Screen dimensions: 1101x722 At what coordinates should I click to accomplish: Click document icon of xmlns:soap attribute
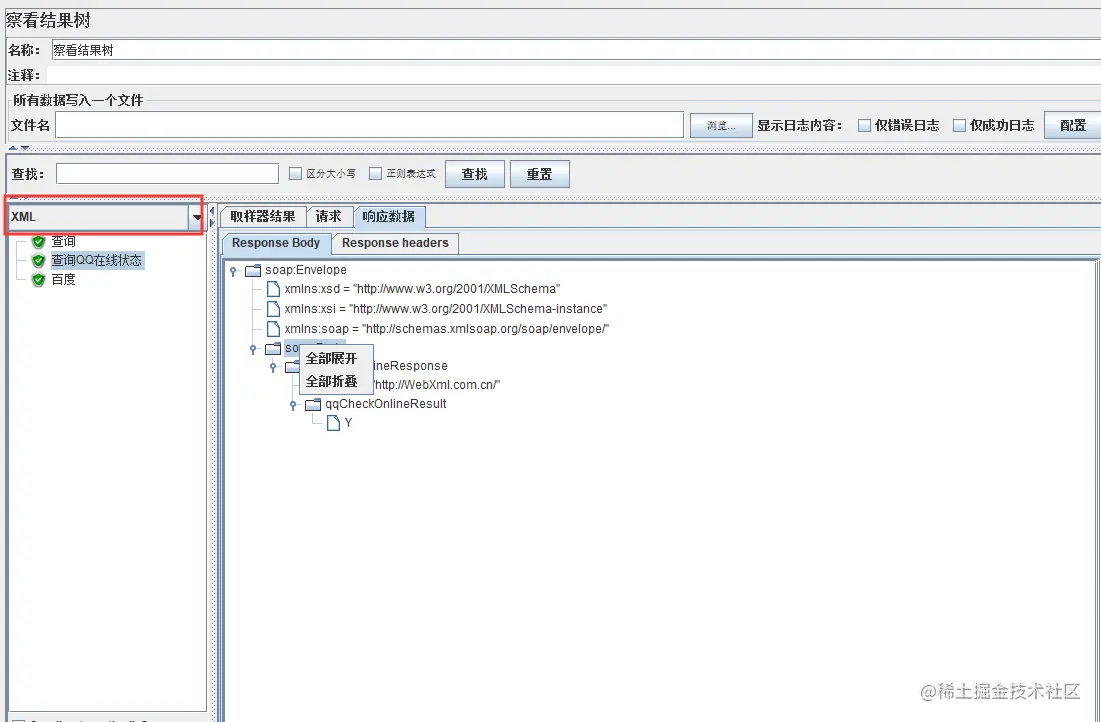pos(273,329)
